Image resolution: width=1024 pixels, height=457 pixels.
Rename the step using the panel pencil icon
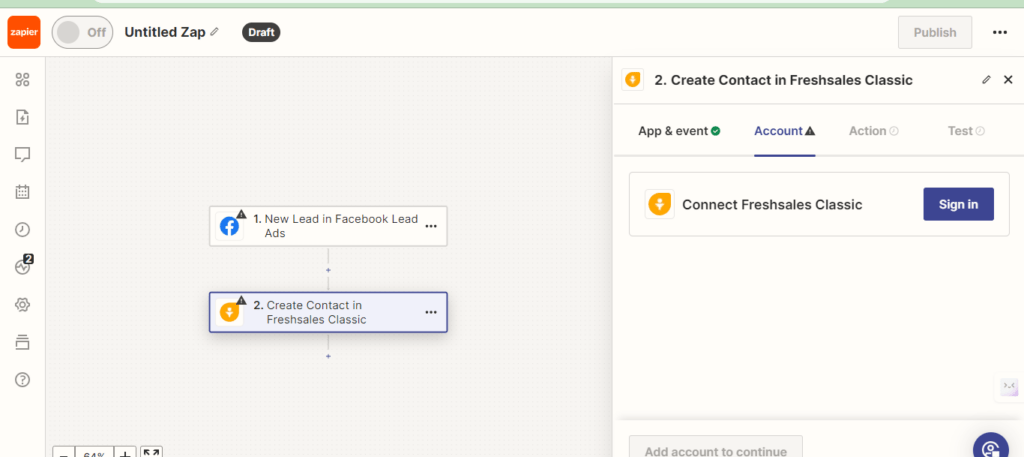986,80
